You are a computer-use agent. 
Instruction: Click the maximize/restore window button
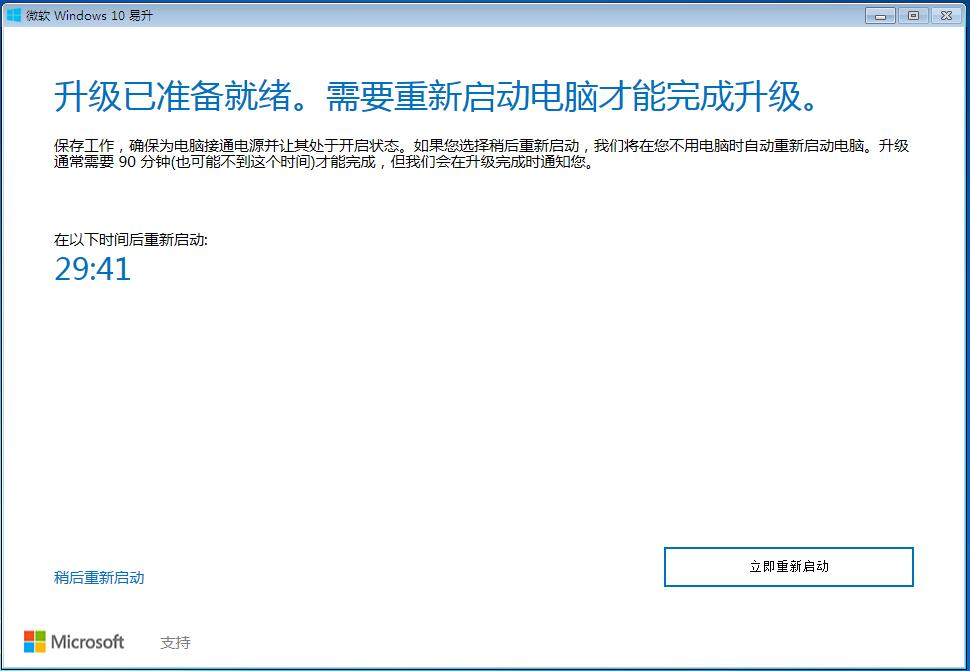913,15
